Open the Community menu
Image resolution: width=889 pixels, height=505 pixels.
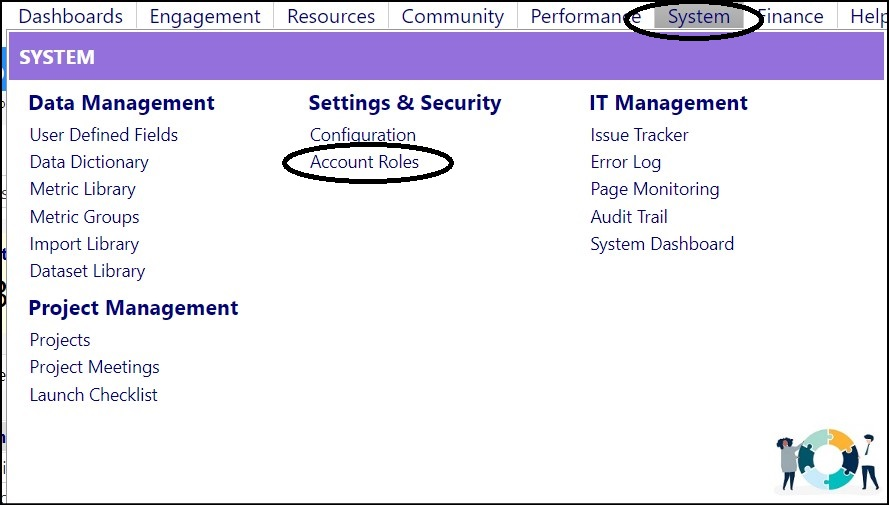click(452, 16)
